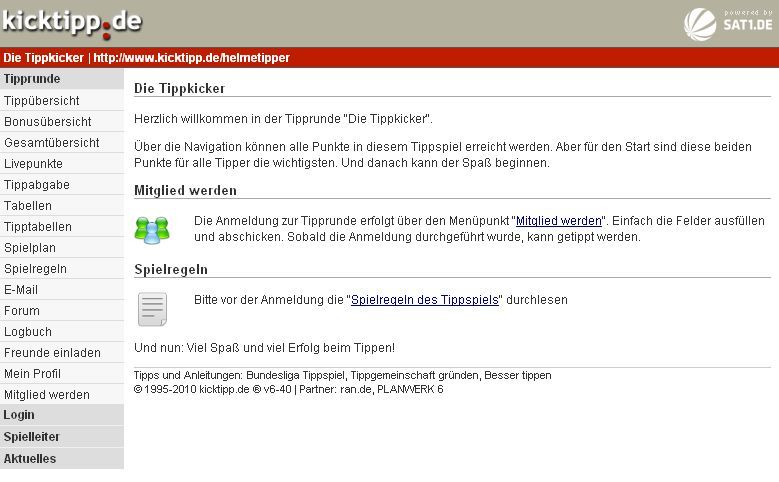Open the Forum page
The height and width of the screenshot is (482, 779).
click(x=22, y=311)
